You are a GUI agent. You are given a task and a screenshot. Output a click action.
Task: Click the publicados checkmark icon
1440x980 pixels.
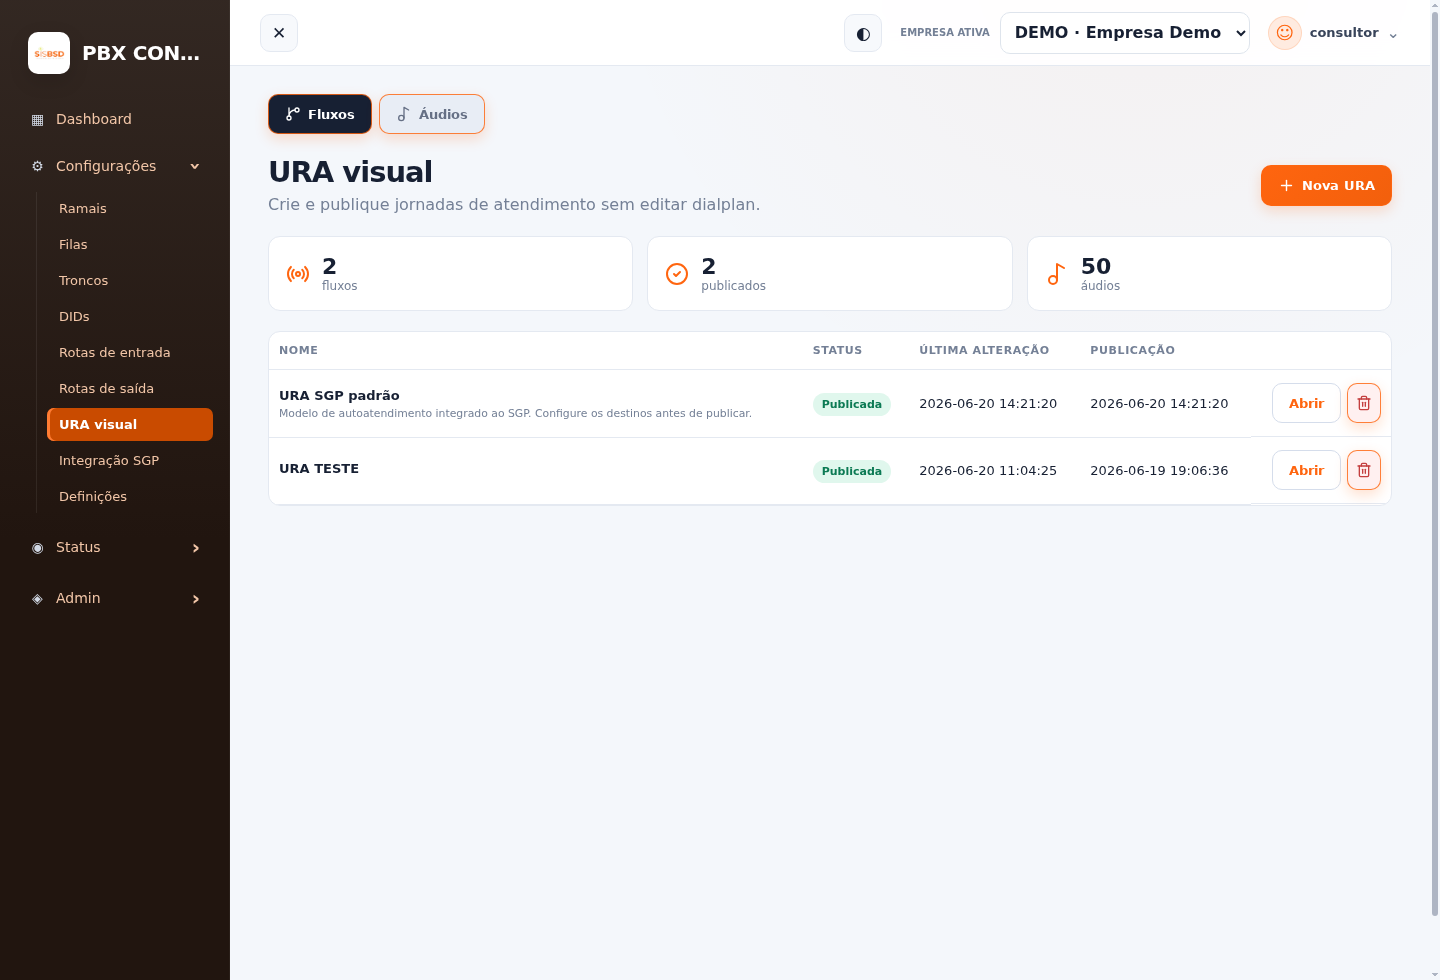tap(677, 274)
